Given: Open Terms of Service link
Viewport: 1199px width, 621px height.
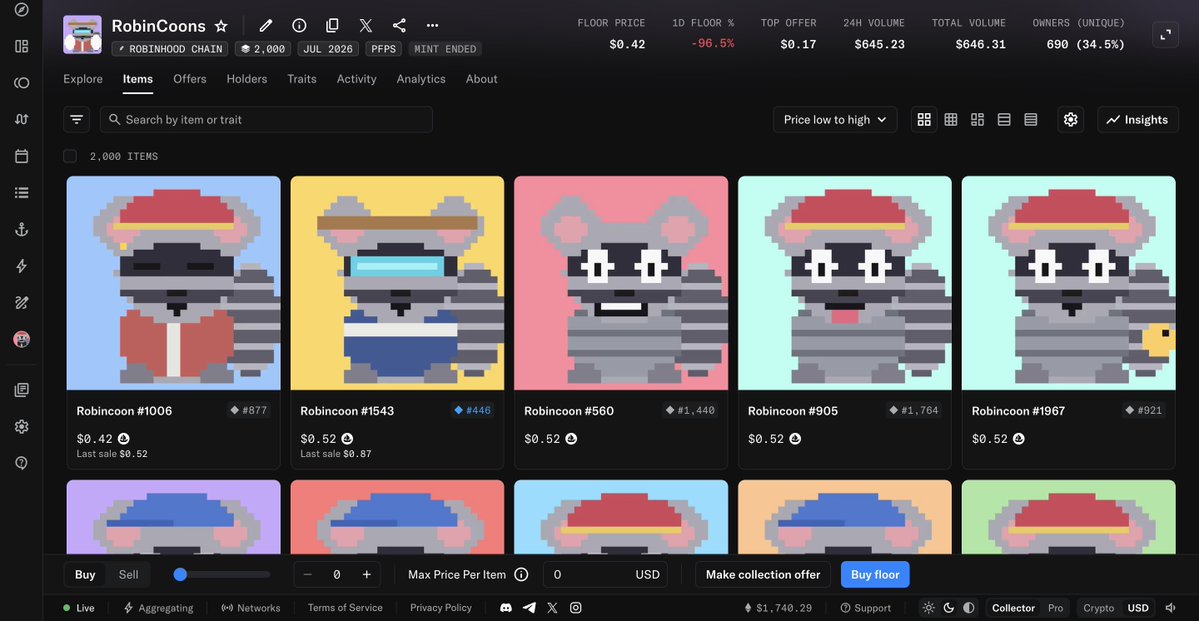Looking at the screenshot, I should [345, 608].
